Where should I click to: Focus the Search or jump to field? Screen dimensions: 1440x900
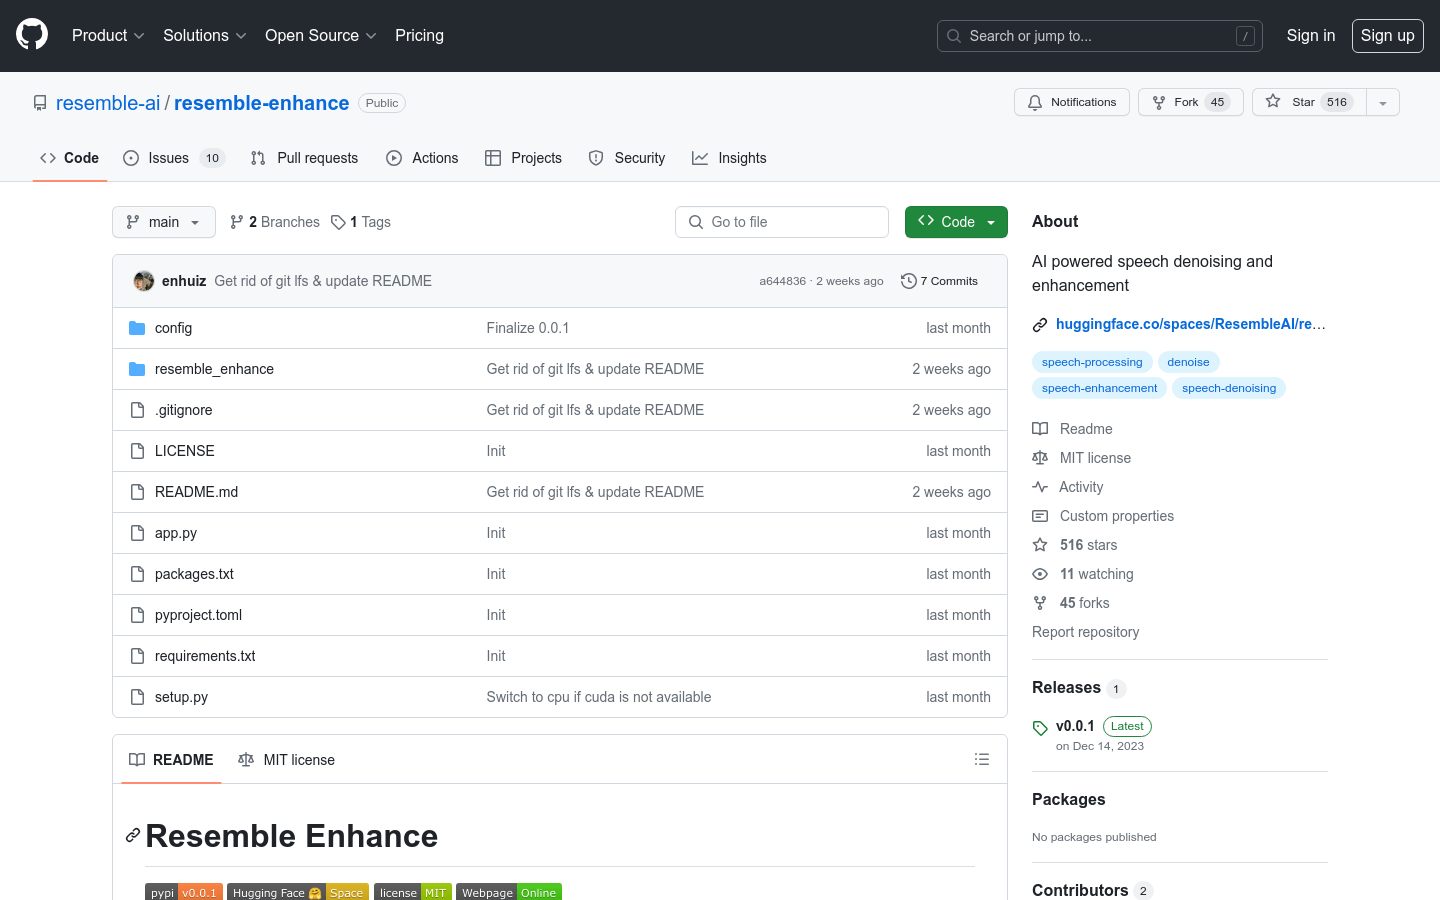tap(1100, 36)
